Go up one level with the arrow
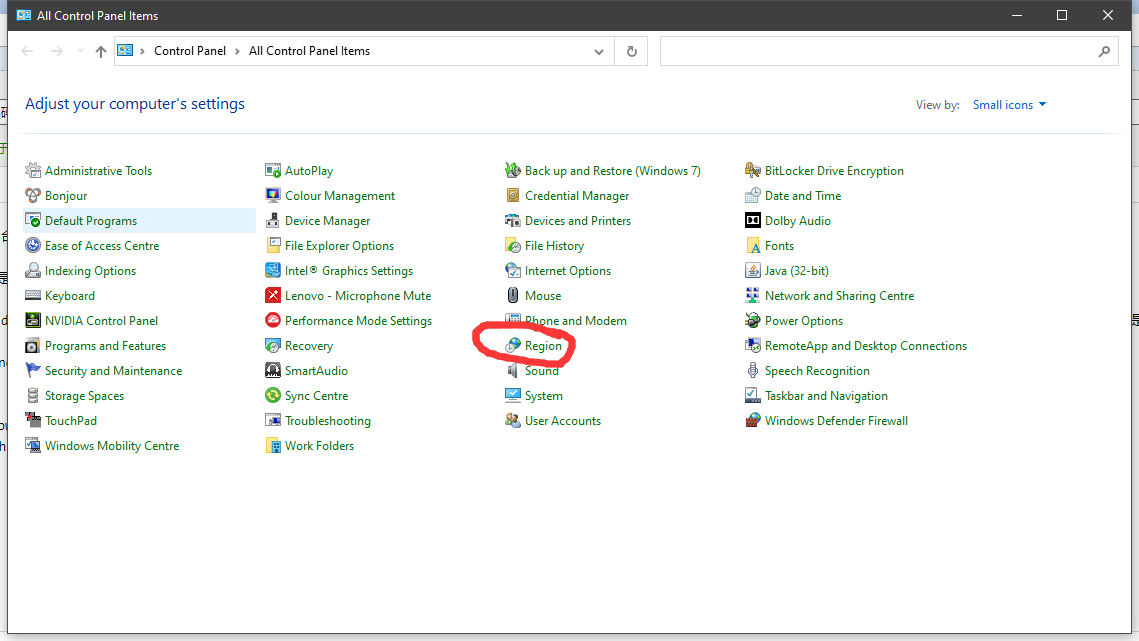Image resolution: width=1139 pixels, height=641 pixels. [101, 51]
